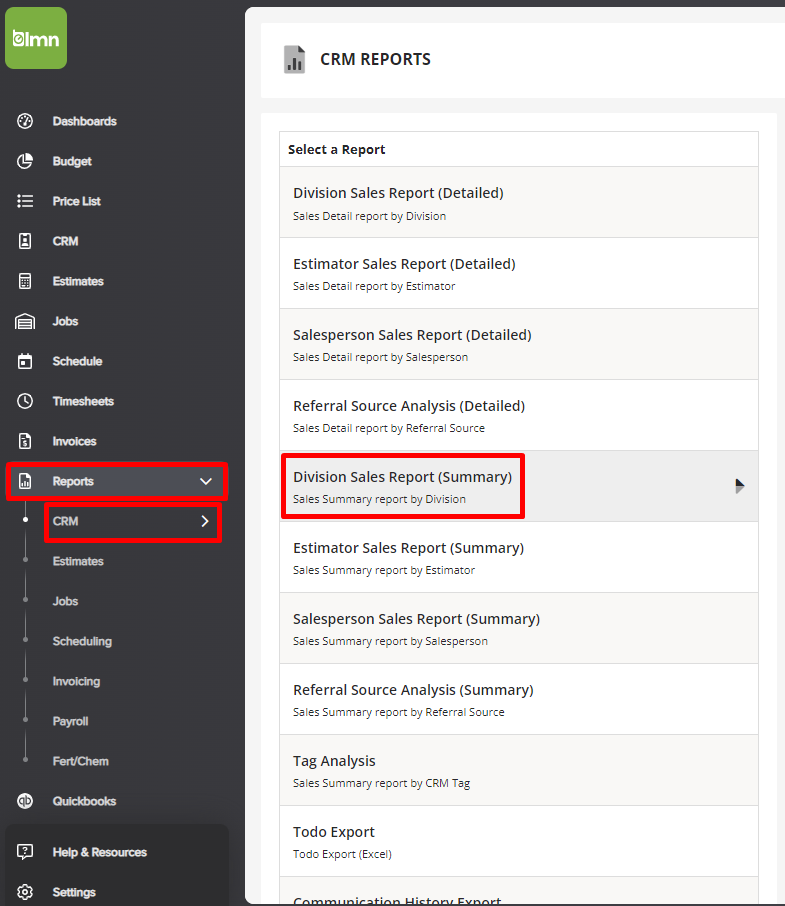Expand the CRM submenu arrow under Reports
This screenshot has height=906, width=785.
point(204,521)
